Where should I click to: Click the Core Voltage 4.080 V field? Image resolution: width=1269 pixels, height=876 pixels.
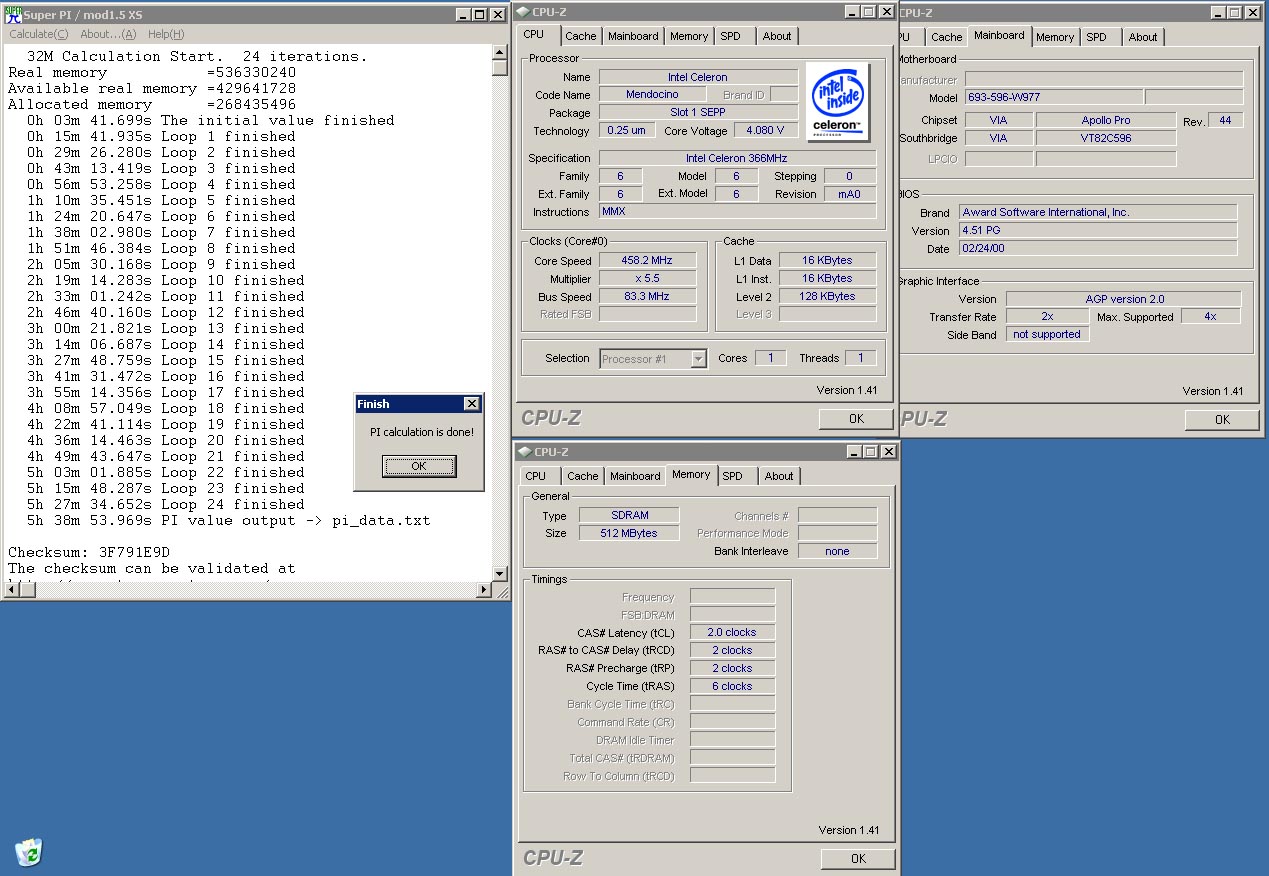pyautogui.click(x=766, y=131)
